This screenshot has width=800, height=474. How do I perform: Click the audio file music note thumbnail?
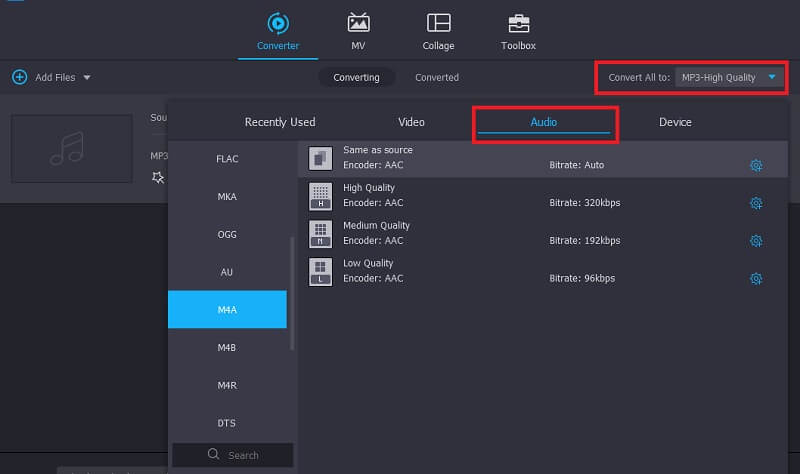(x=71, y=148)
